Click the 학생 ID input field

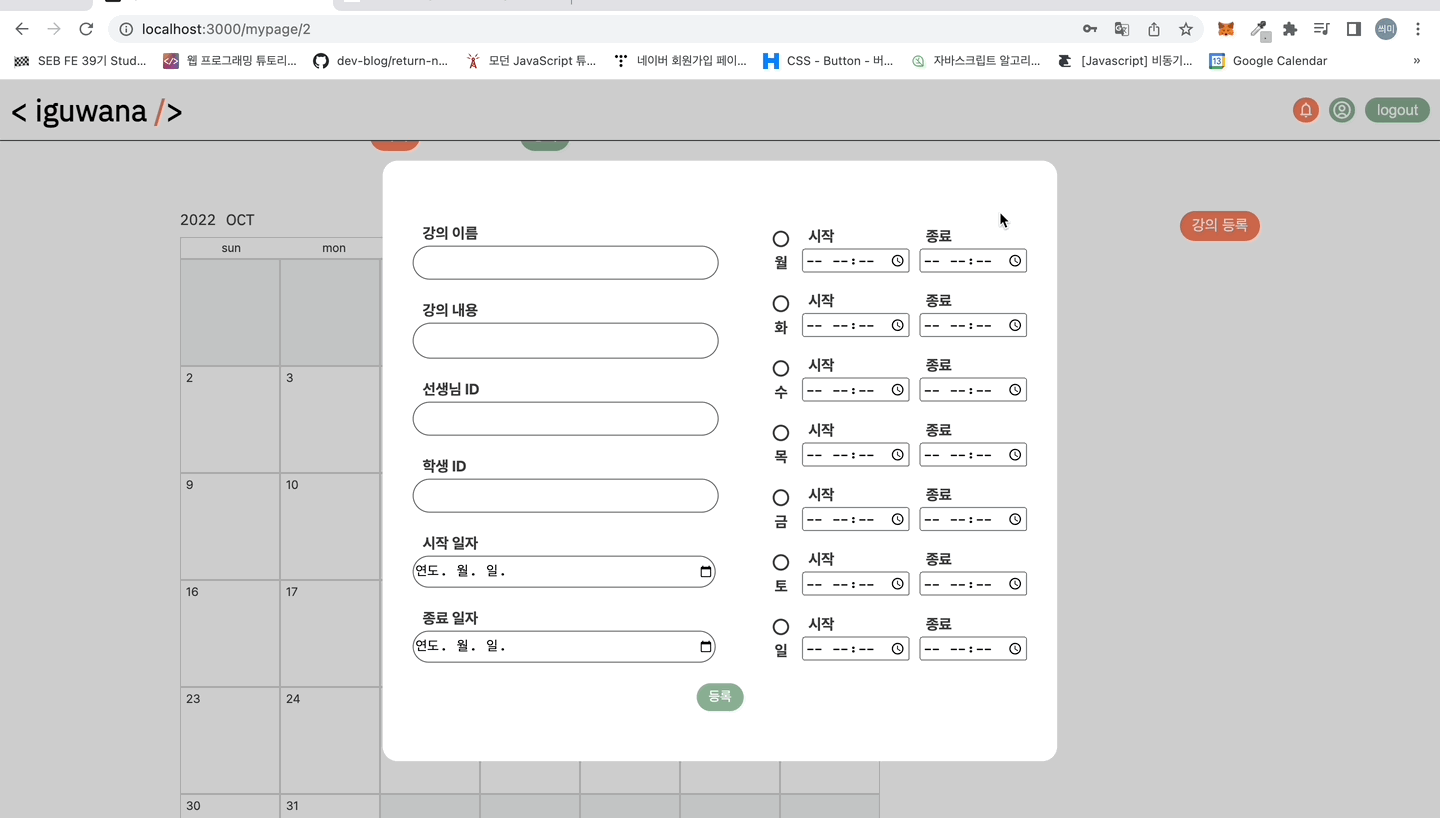point(566,496)
